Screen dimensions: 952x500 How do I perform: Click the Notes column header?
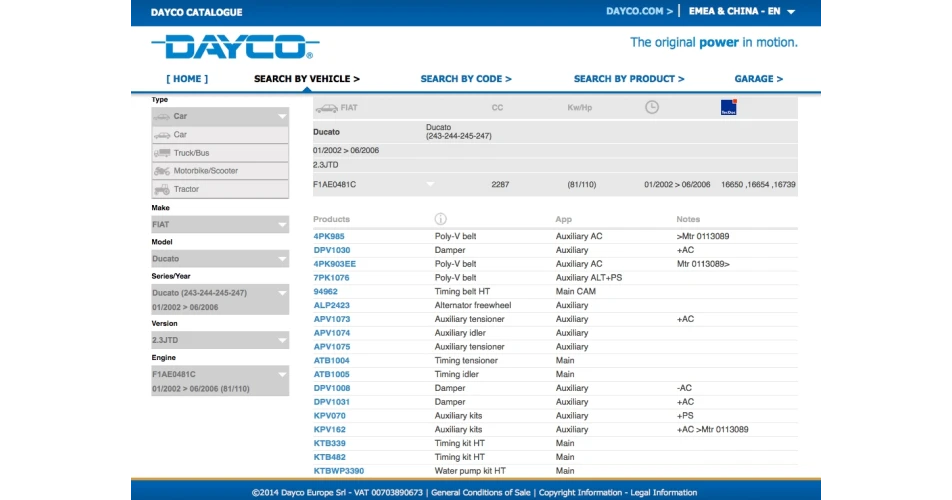[688, 219]
